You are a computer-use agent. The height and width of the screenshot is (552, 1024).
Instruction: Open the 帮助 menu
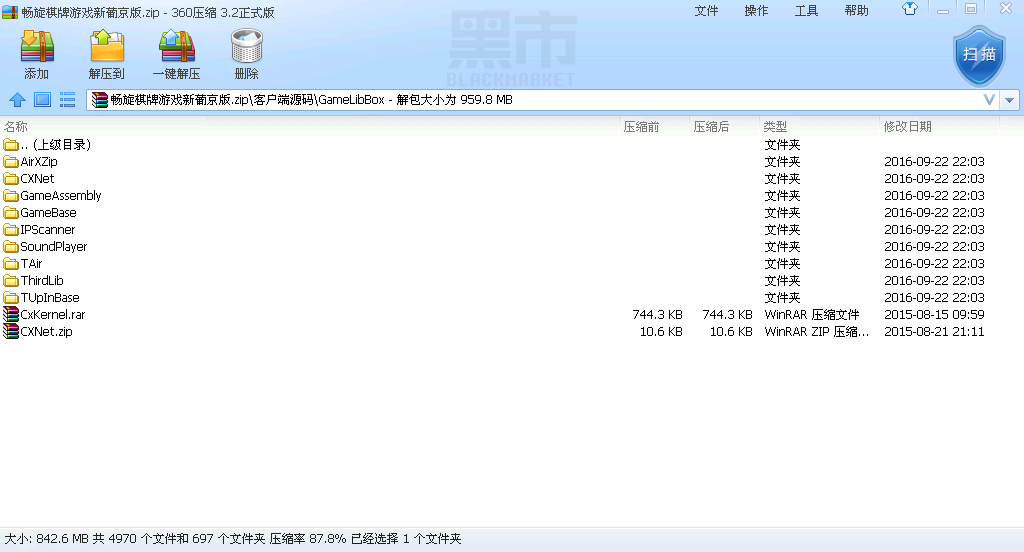pos(856,10)
